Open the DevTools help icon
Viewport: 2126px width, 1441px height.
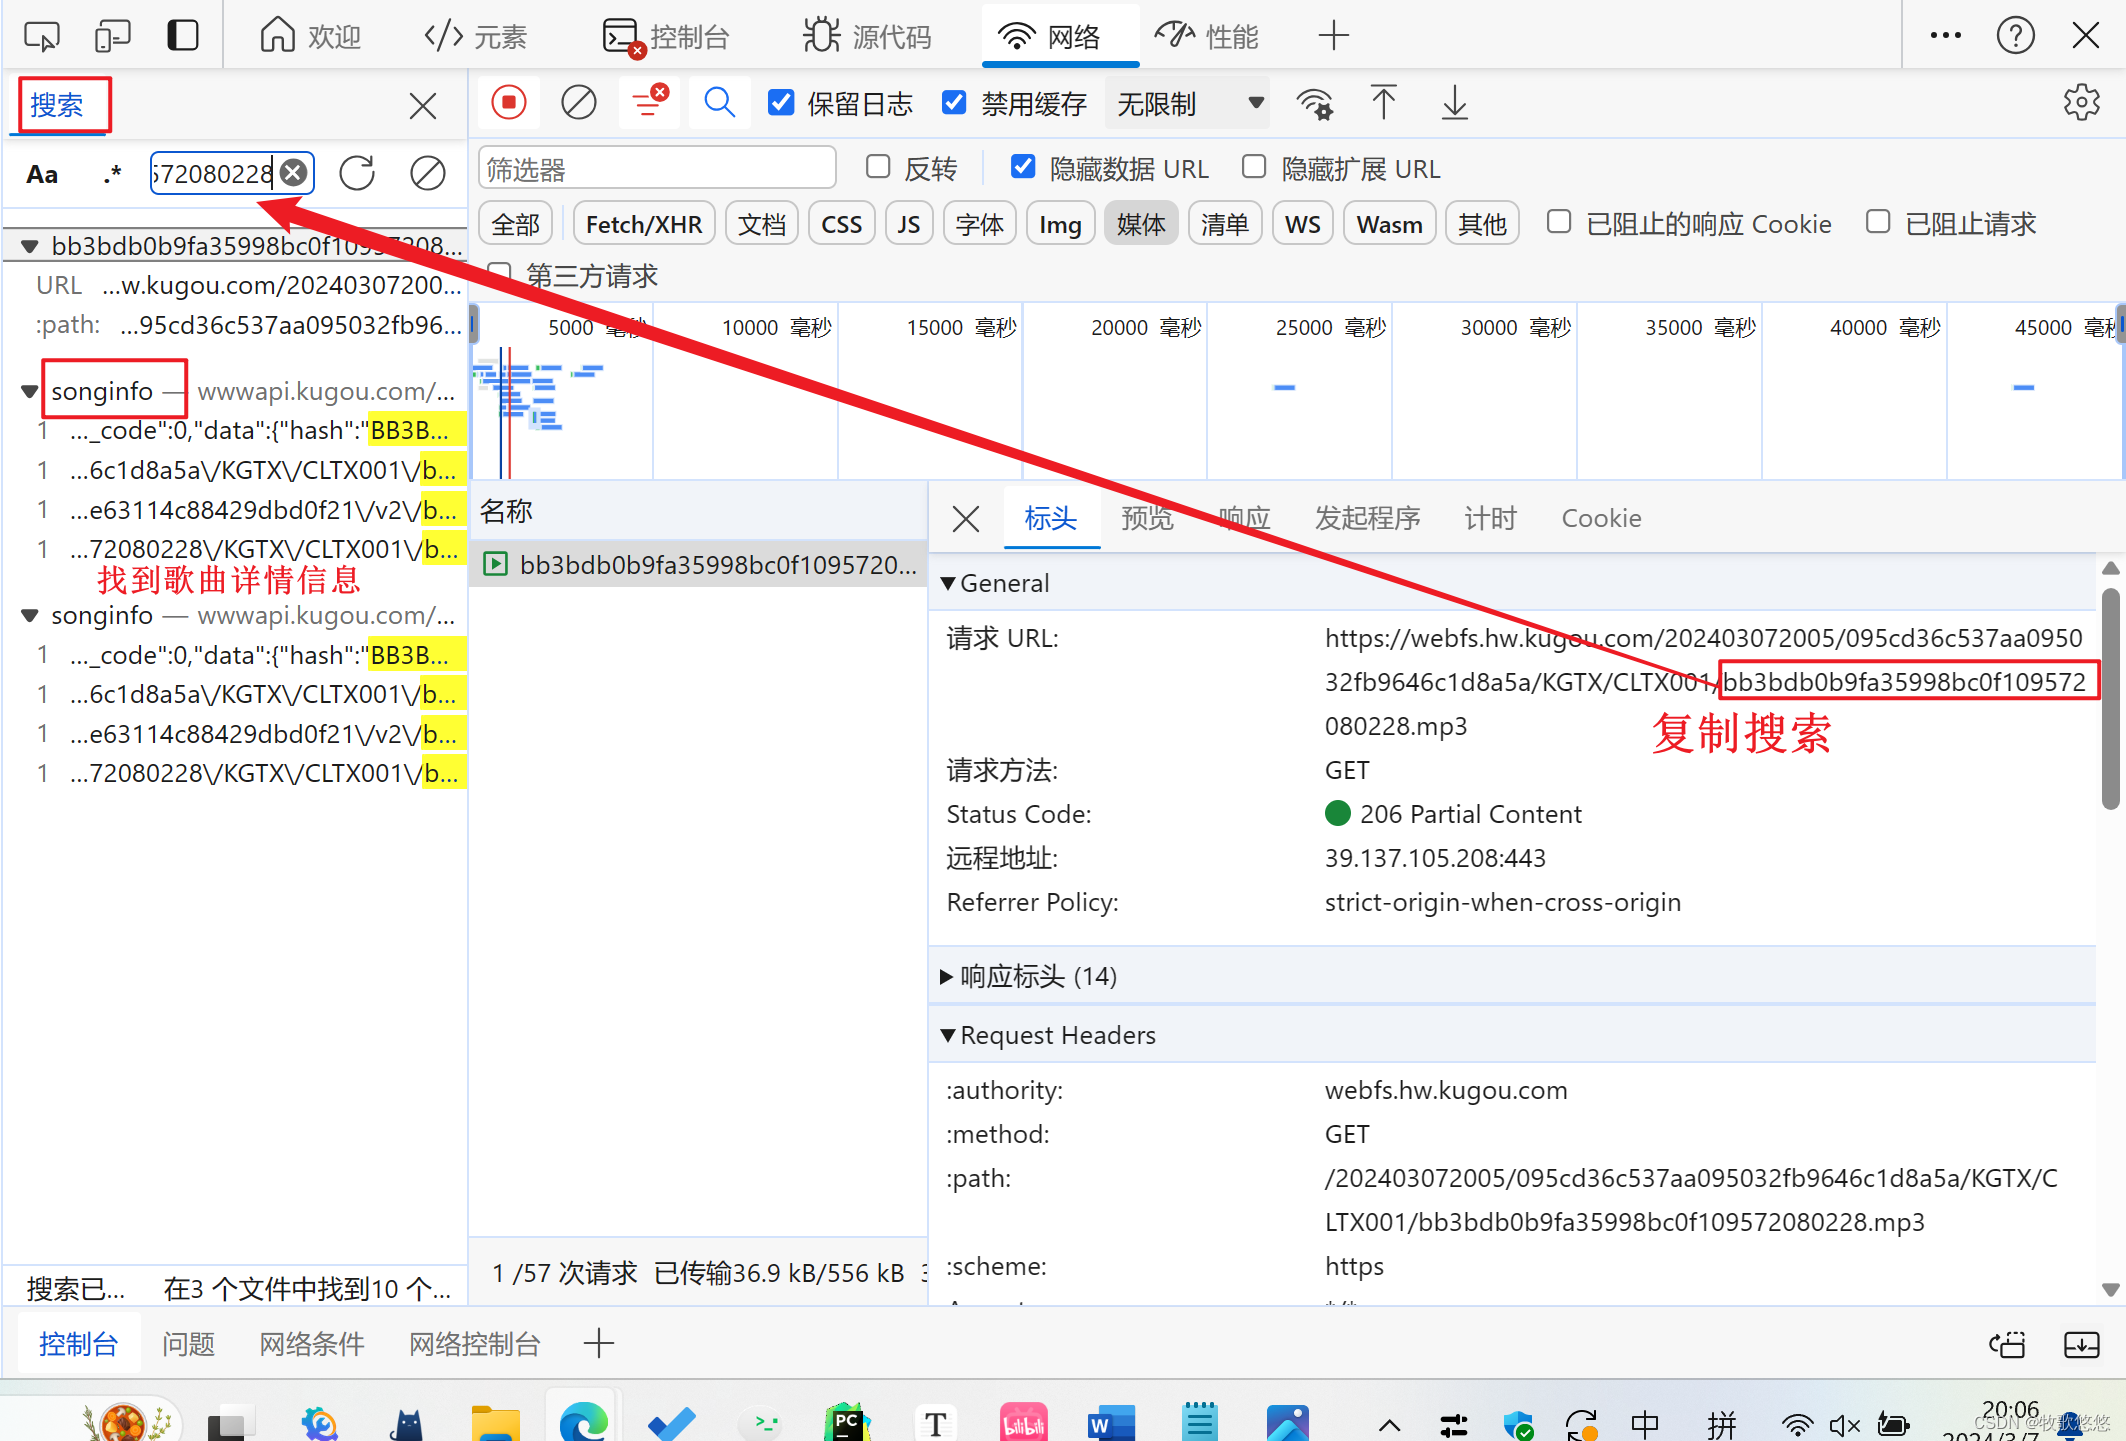coord(2015,36)
